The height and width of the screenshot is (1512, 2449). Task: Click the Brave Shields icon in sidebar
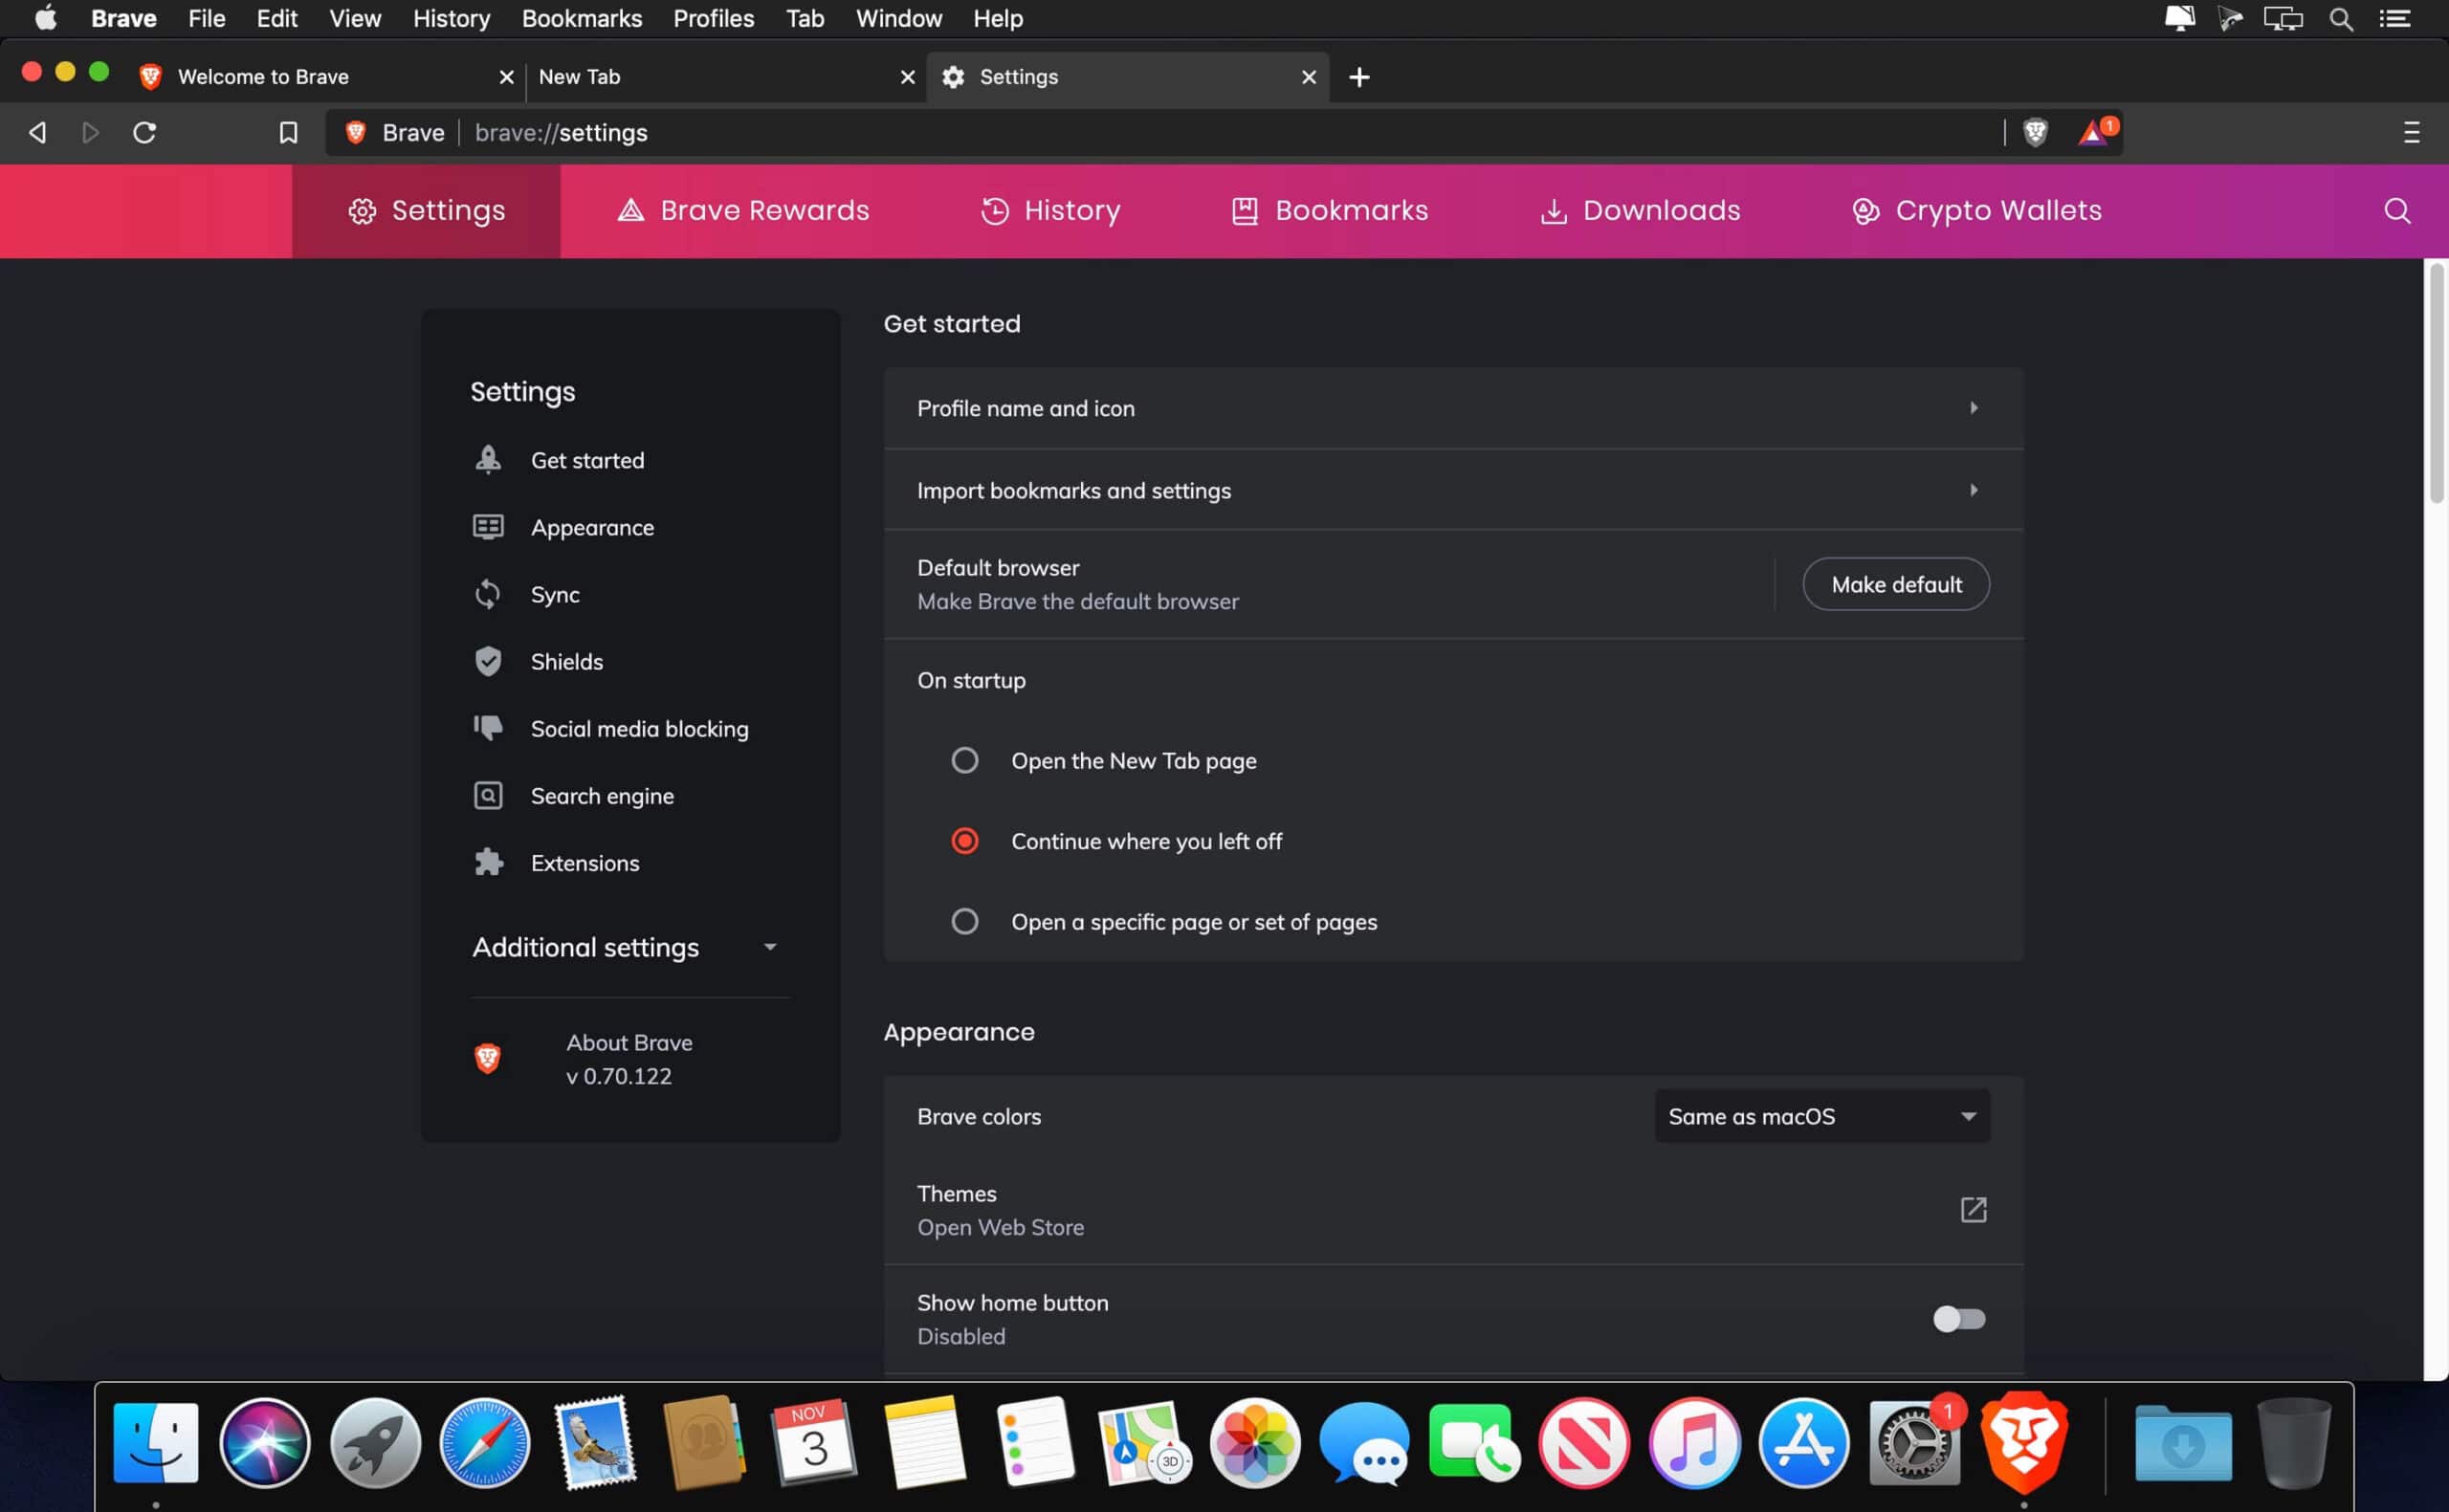coord(486,661)
